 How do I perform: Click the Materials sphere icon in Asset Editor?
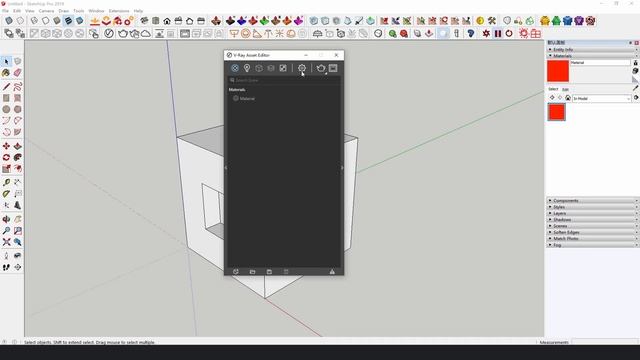pyautogui.click(x=235, y=68)
